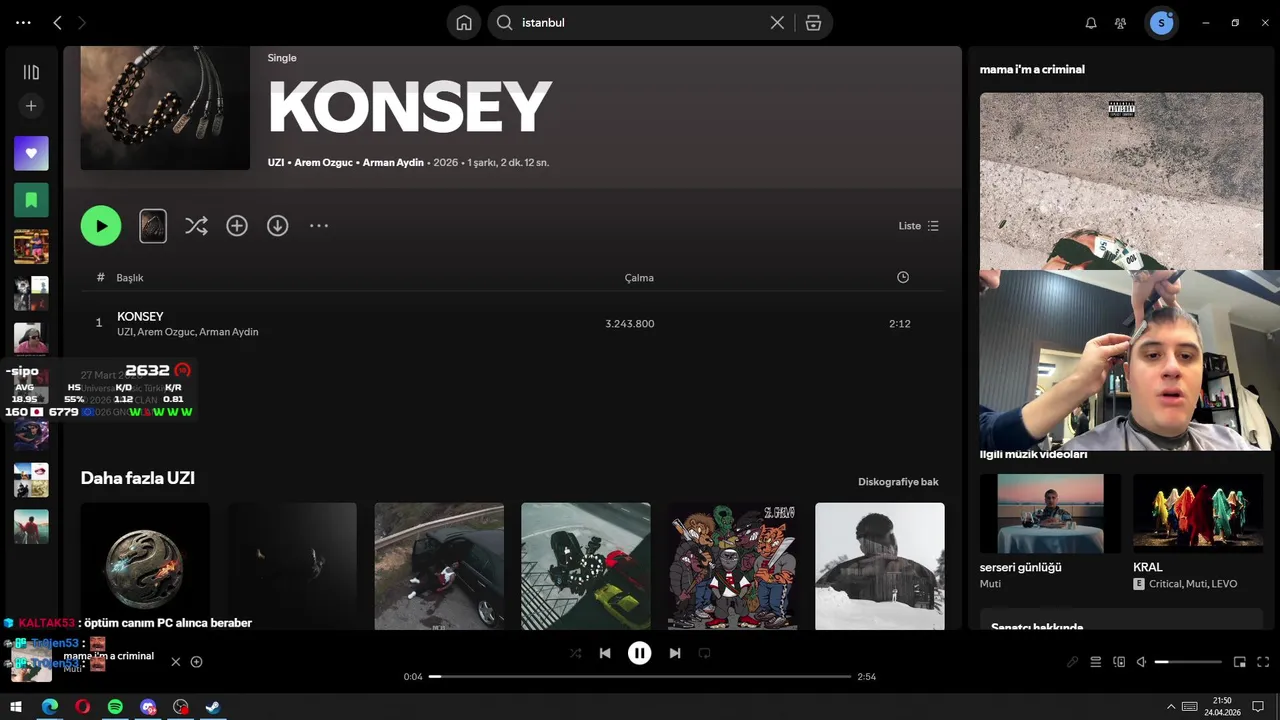
Task: Open Liked Songs heart playlist
Action: coord(31,153)
